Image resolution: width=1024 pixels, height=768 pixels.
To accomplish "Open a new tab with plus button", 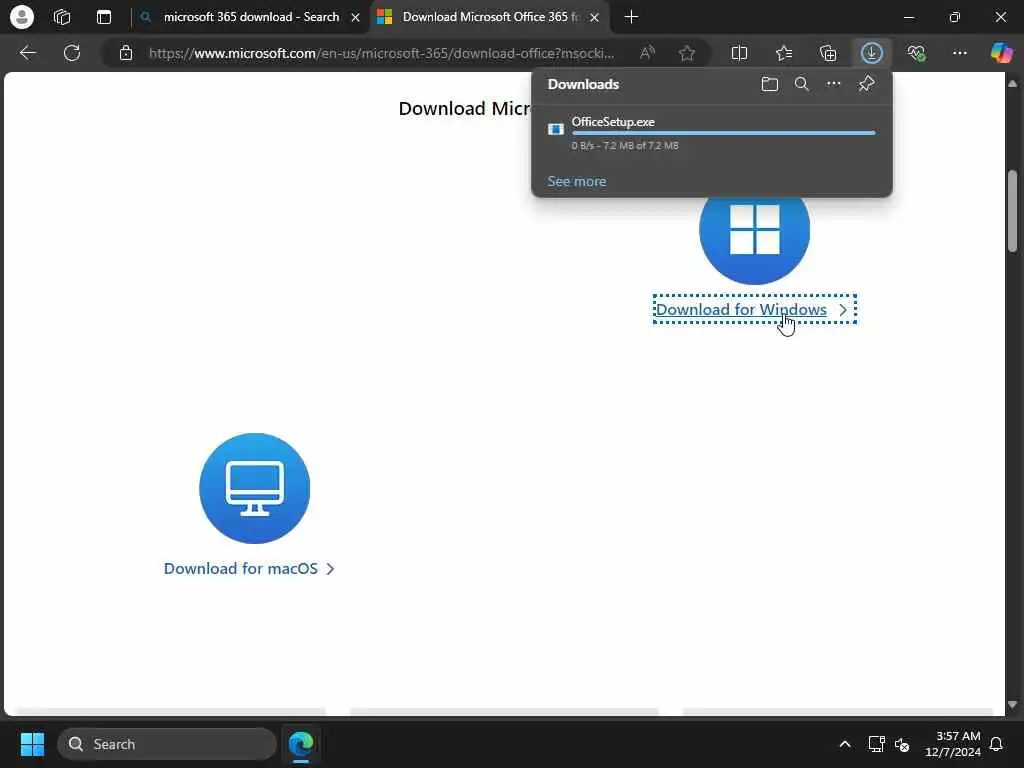I will point(632,17).
